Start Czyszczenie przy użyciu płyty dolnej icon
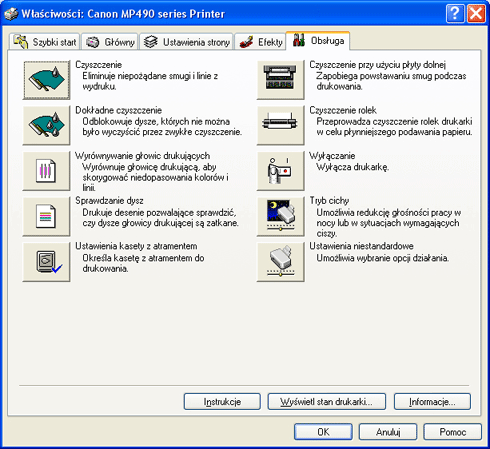This screenshot has height=449, width=490. 280,80
